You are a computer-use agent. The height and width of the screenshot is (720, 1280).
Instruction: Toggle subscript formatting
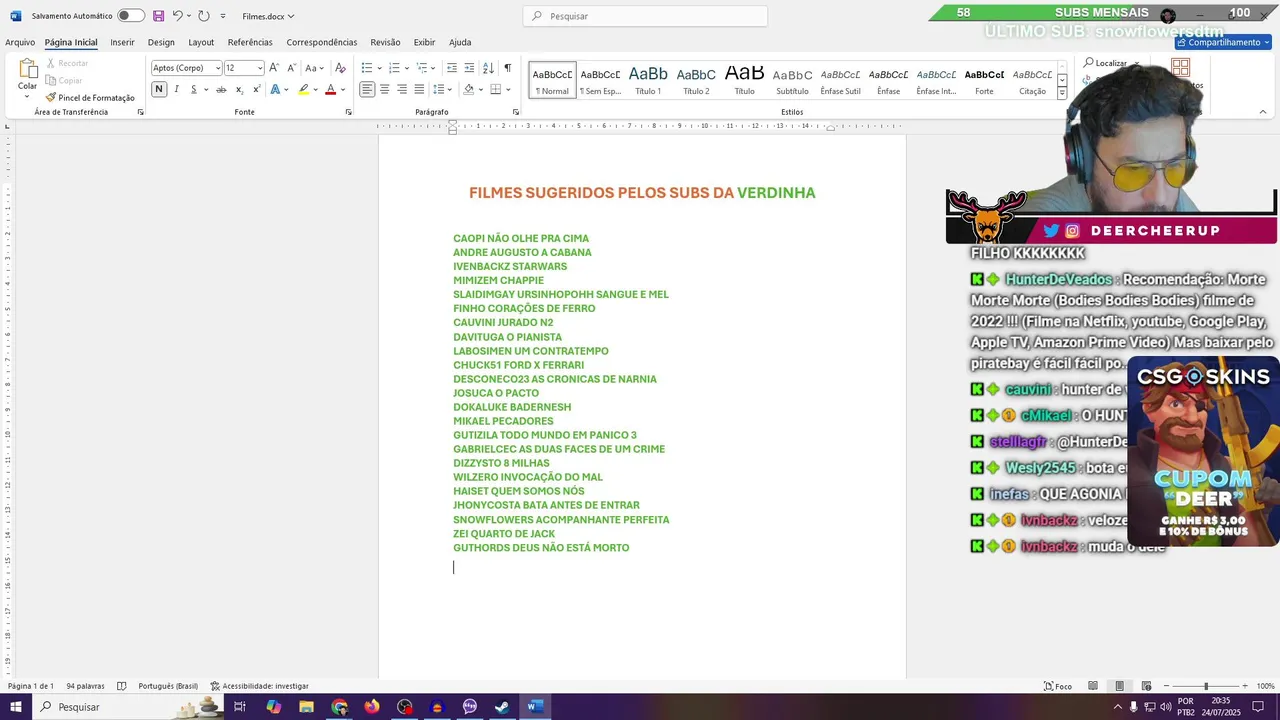click(239, 89)
